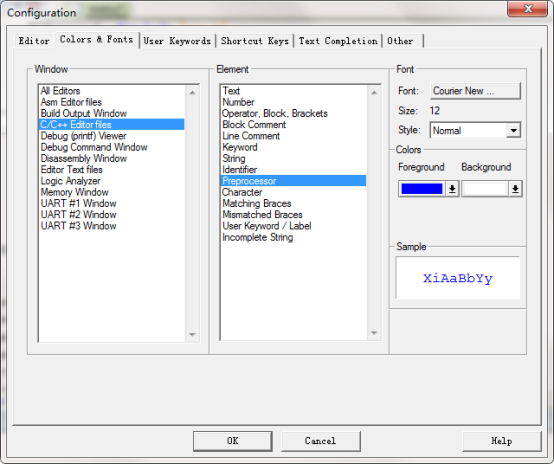
Task: Pick Debug (printf) Viewer entry
Action: pyautogui.click(x=112, y=136)
